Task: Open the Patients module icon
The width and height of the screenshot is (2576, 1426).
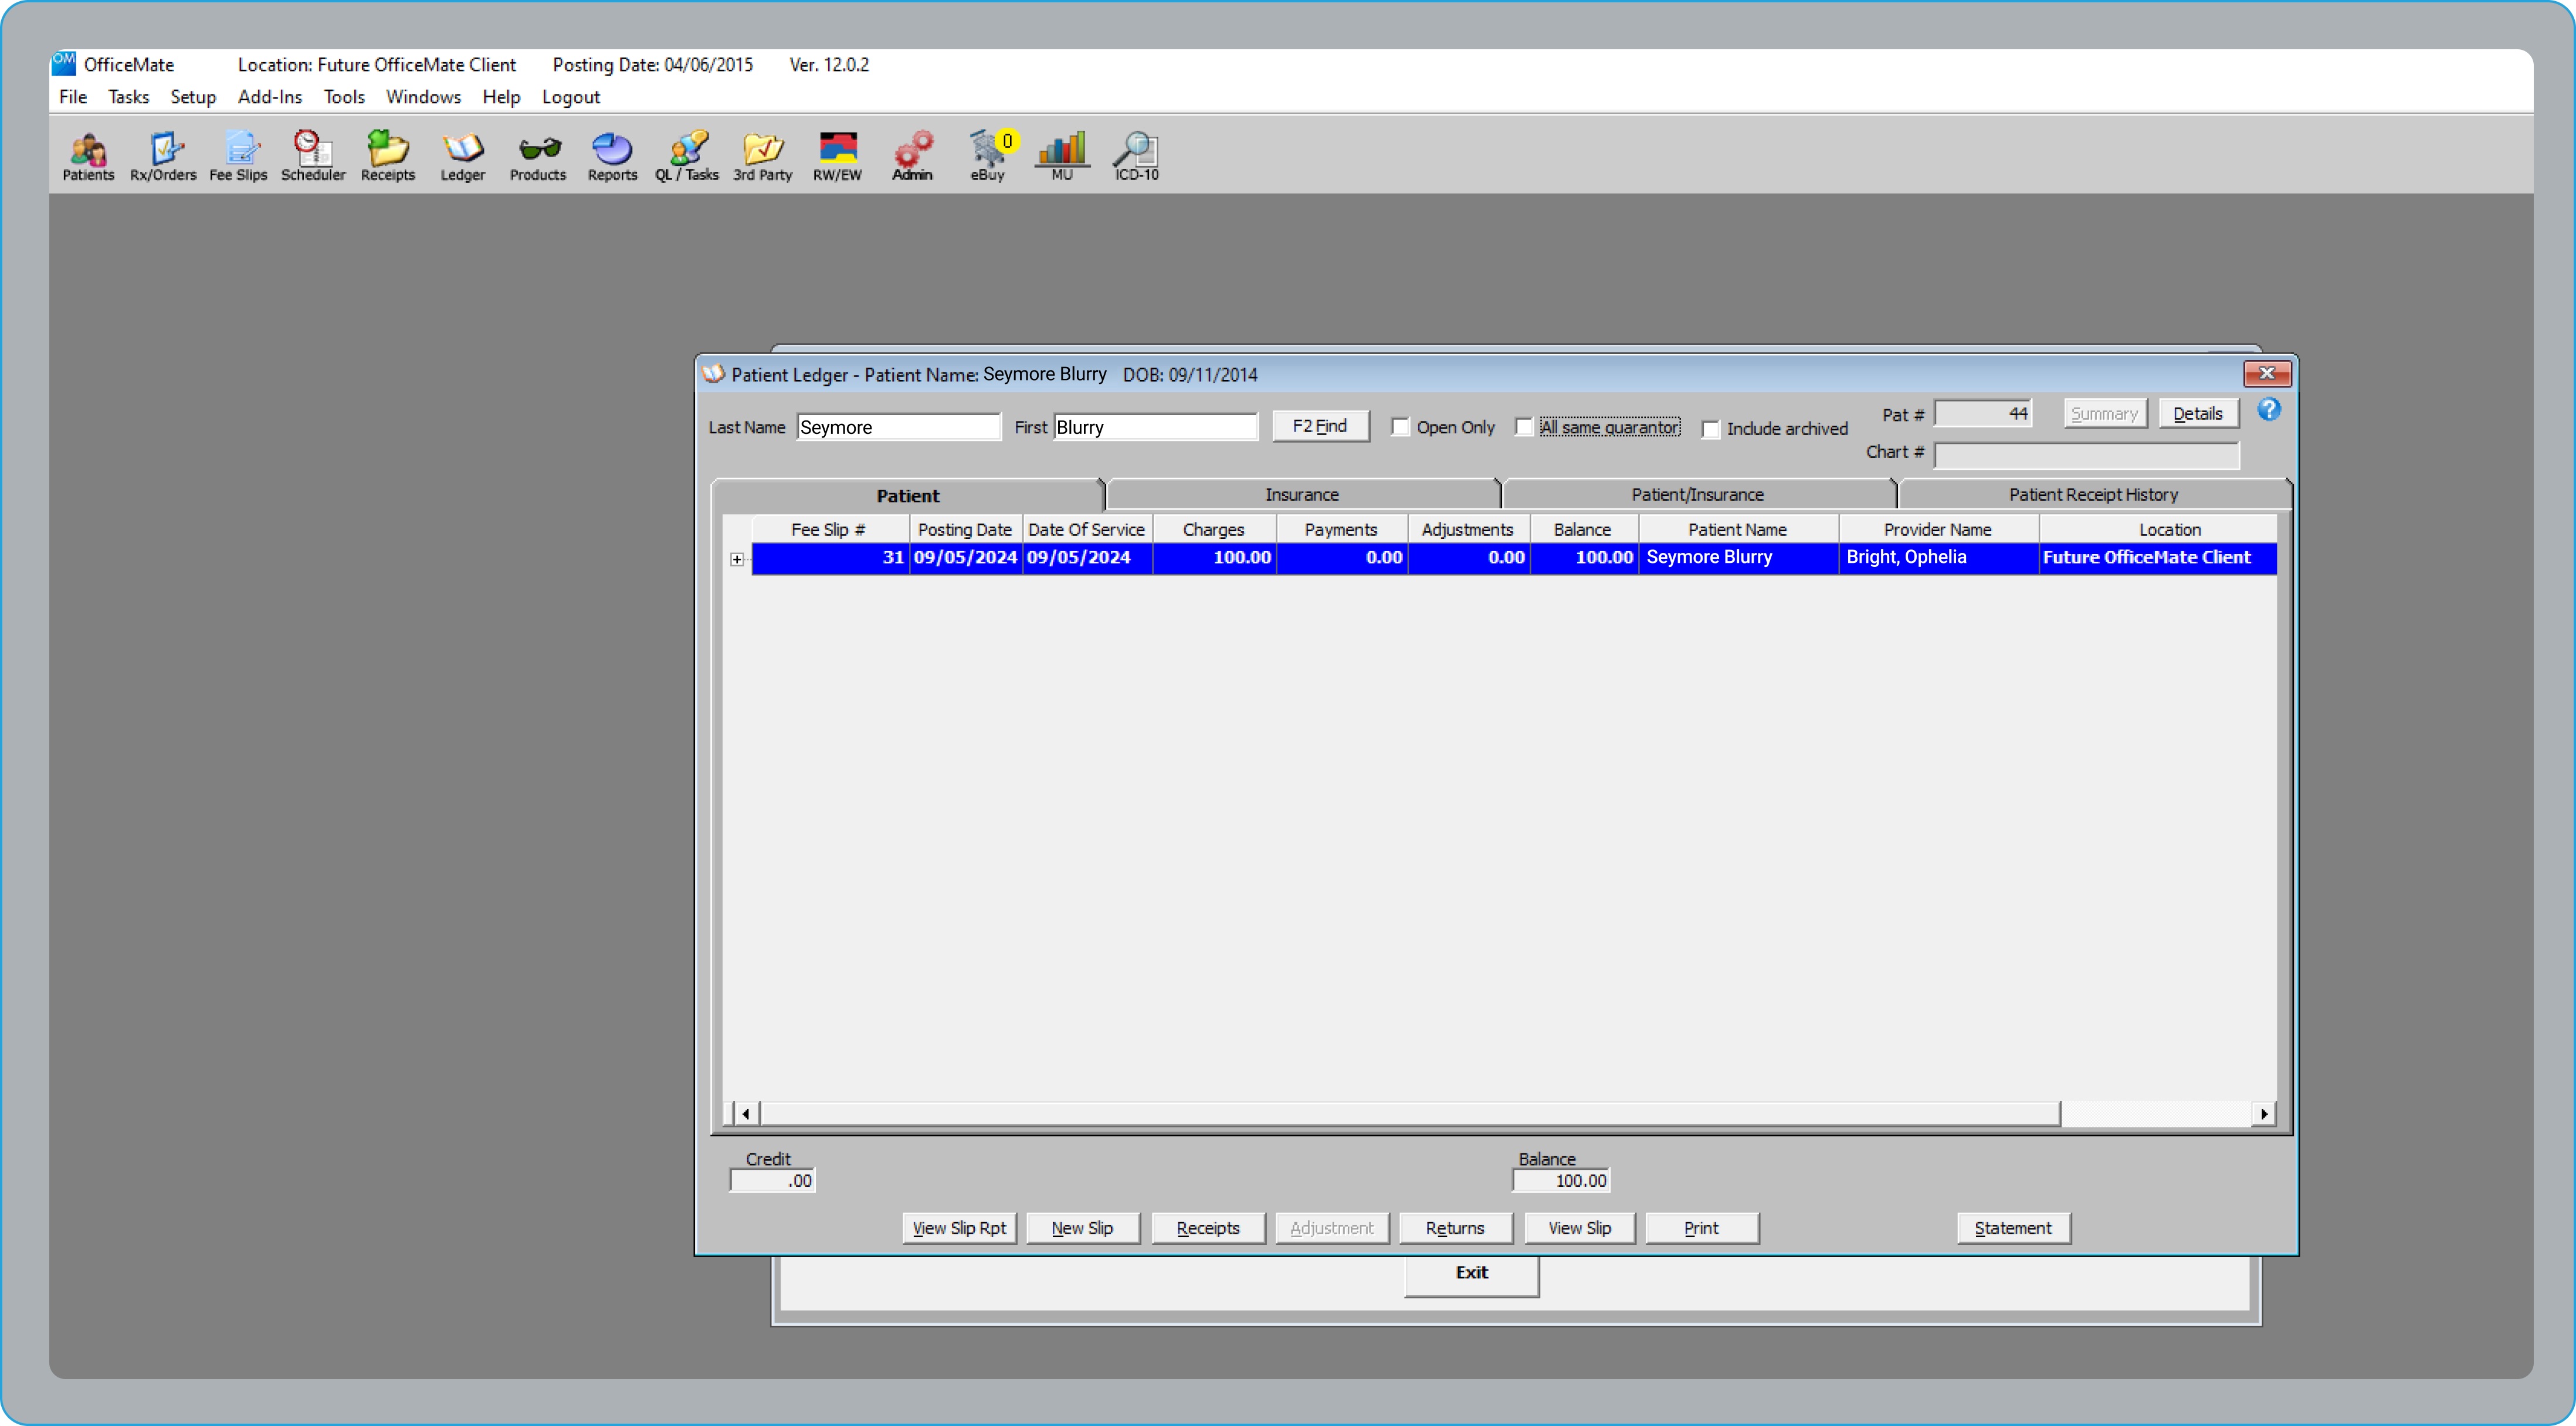Action: [88, 156]
